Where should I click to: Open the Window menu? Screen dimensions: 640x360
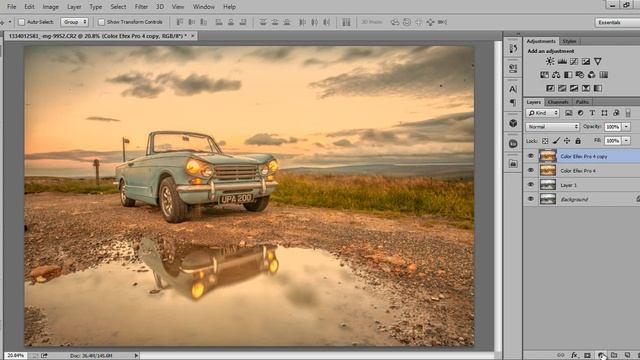[203, 7]
